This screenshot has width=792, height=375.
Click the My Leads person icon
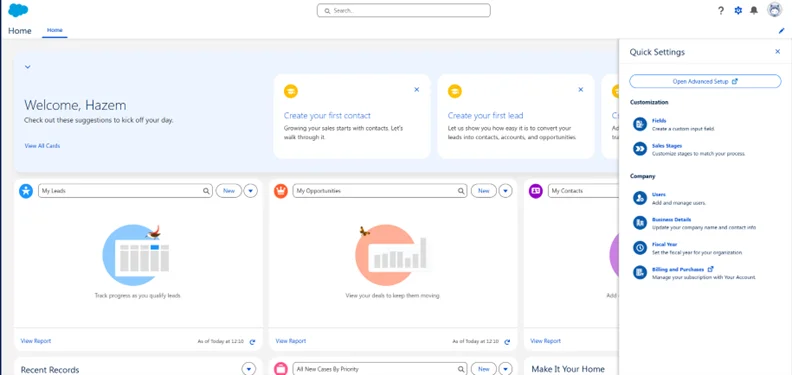coord(26,191)
